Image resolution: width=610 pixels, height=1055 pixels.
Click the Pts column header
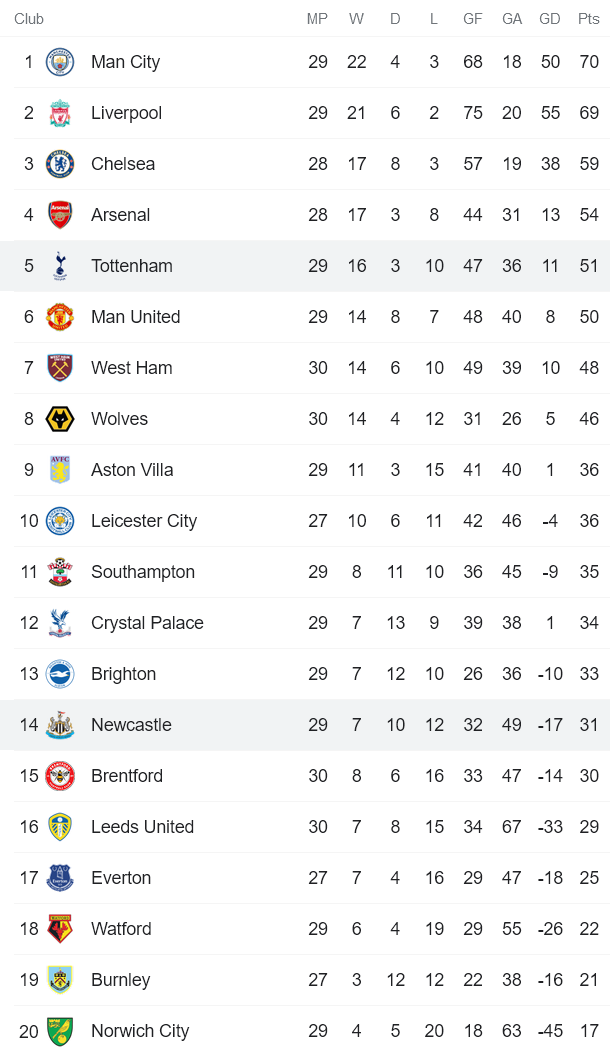point(589,19)
